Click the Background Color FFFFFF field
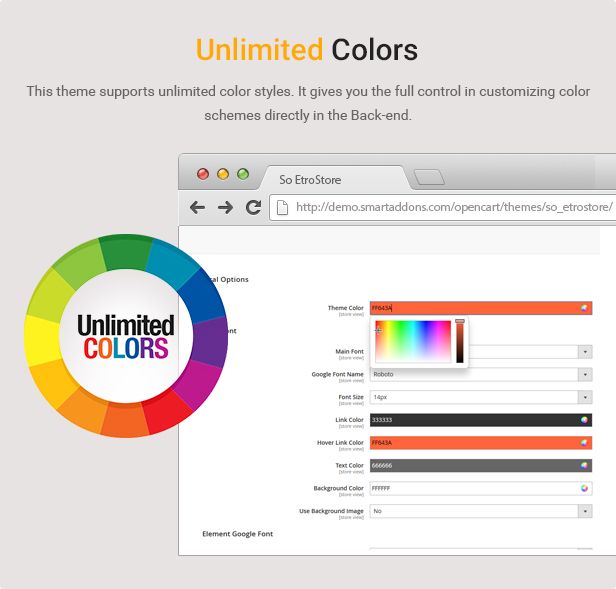 [x=470, y=488]
